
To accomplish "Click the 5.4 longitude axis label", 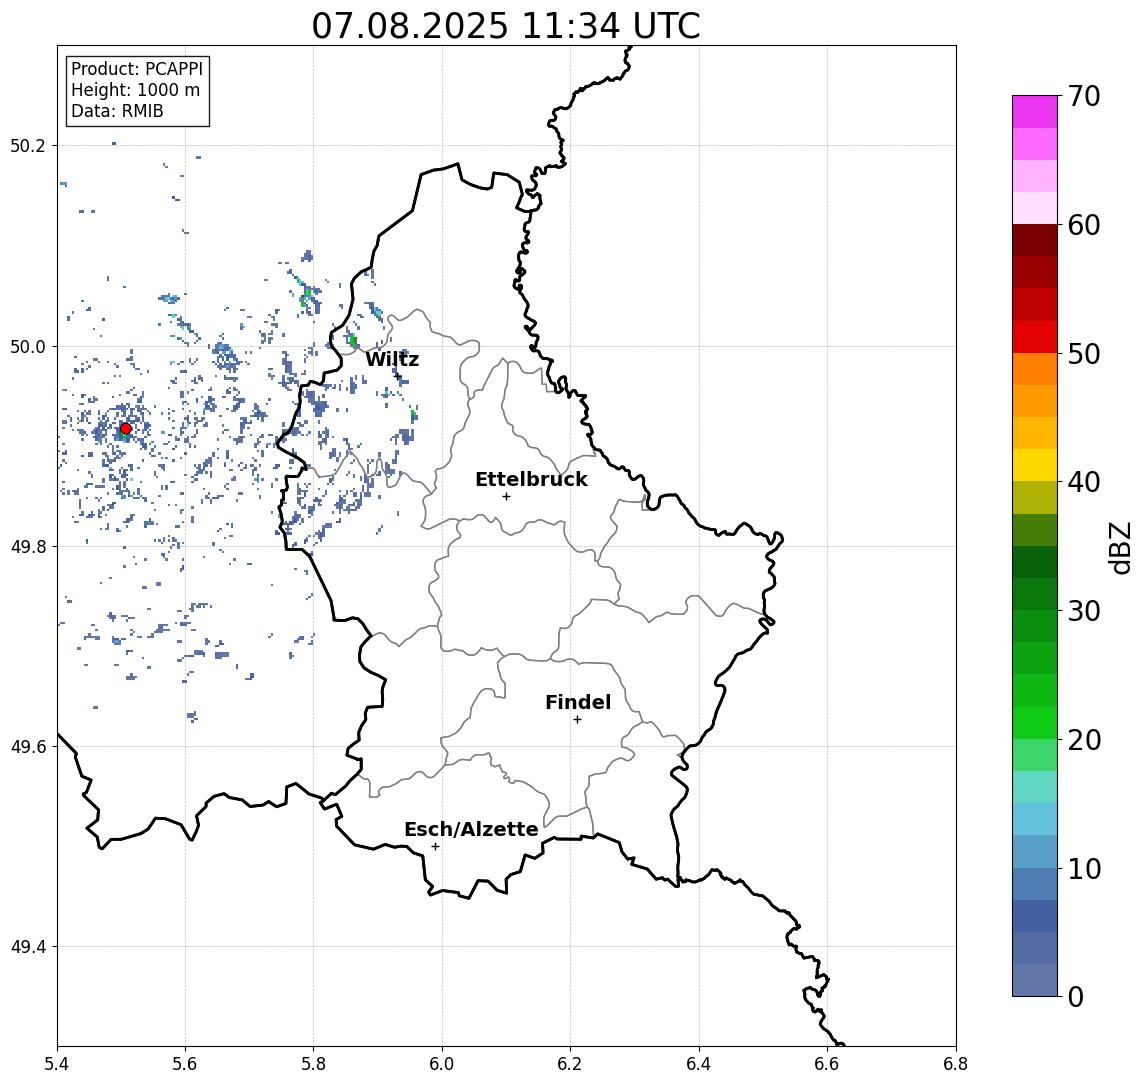I will point(57,1064).
